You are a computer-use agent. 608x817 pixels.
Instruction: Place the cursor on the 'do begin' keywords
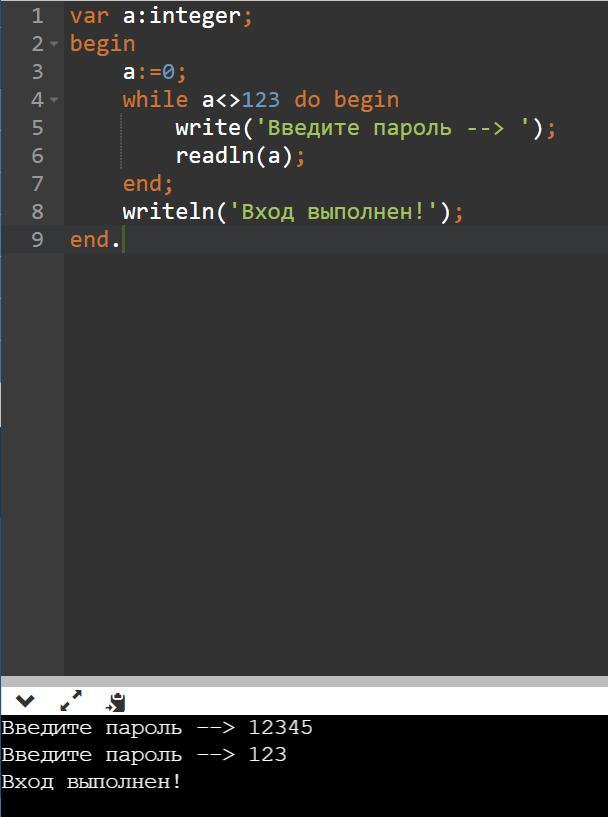pos(346,100)
